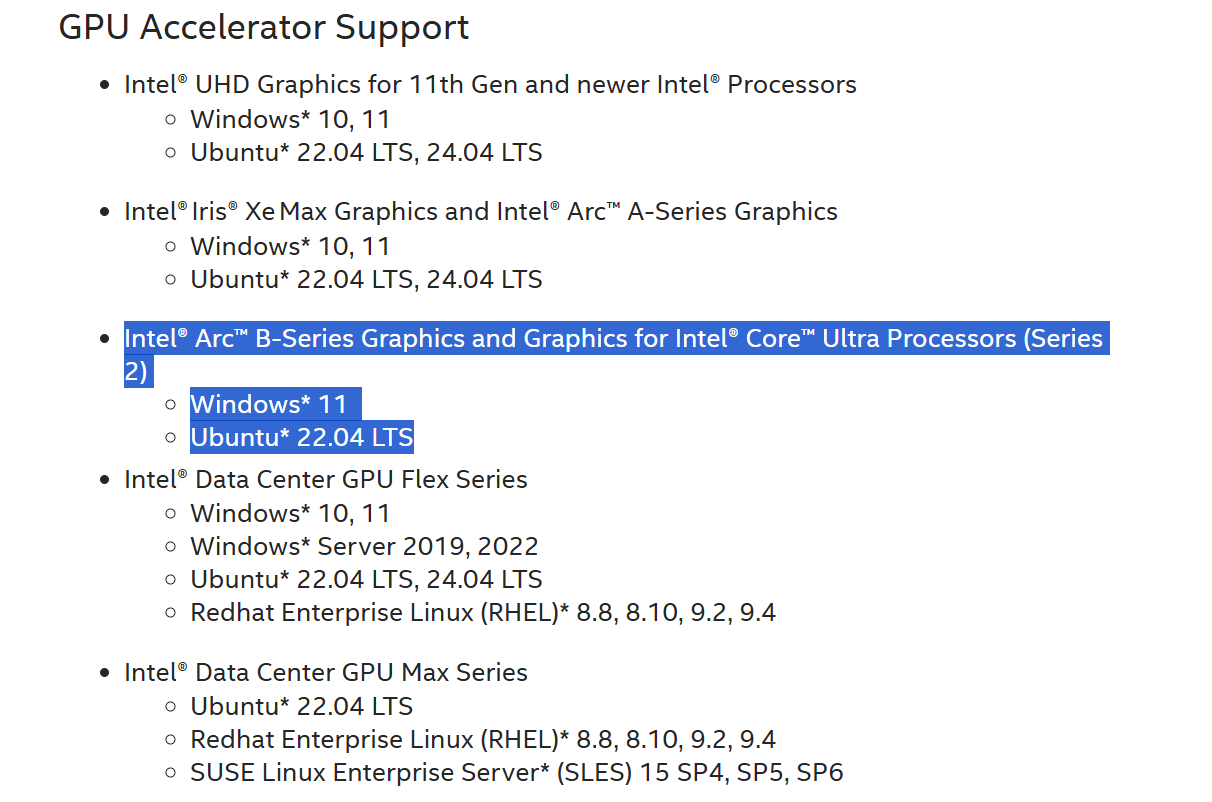Click the highlighted Windows 11 entry
This screenshot has height=802, width=1212.
coord(268,404)
